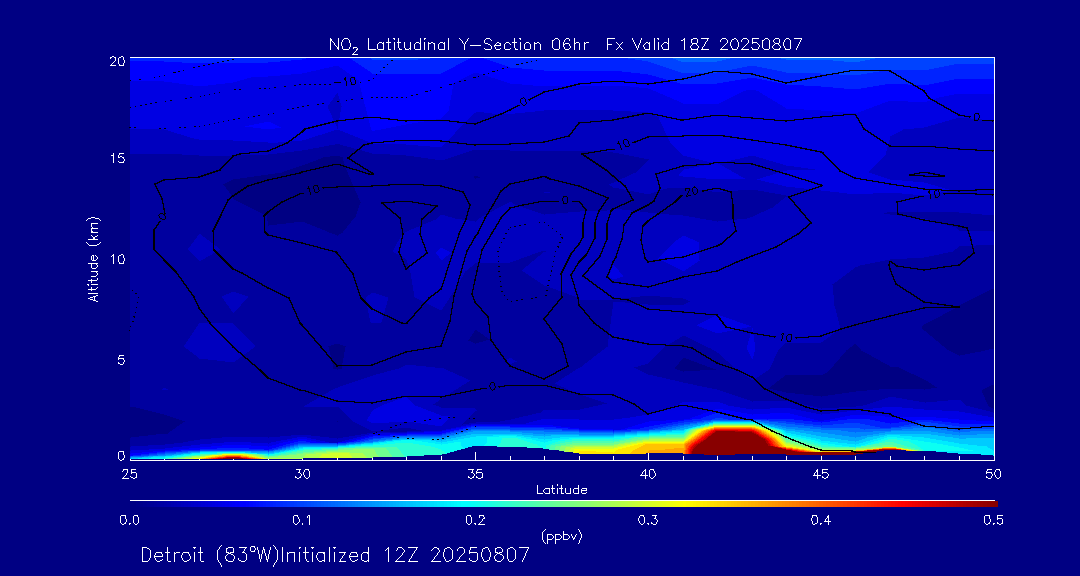Click colorbar tick label 0.3
1080x576 pixels.
coord(648,521)
